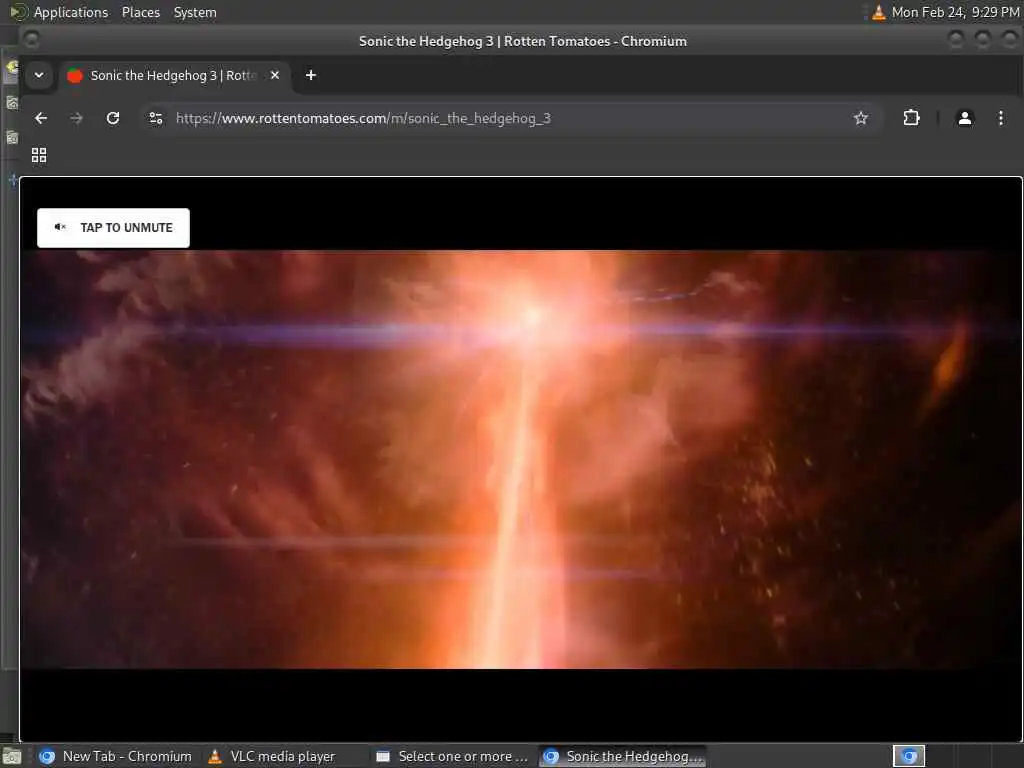Click the VLC cone tray icon
Screen dimensions: 1024x768
(879, 12)
